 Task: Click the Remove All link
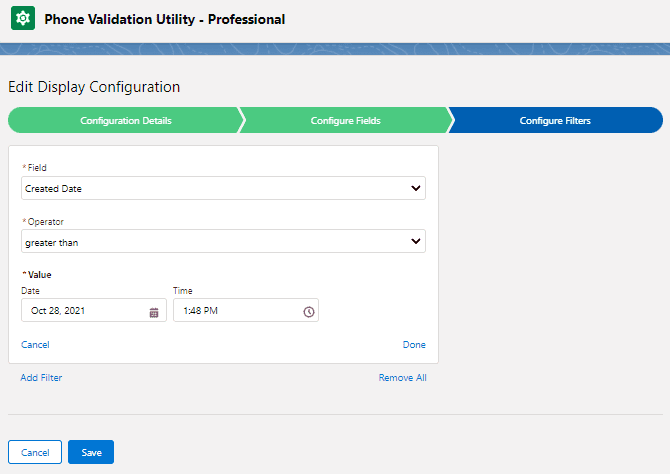click(x=402, y=378)
